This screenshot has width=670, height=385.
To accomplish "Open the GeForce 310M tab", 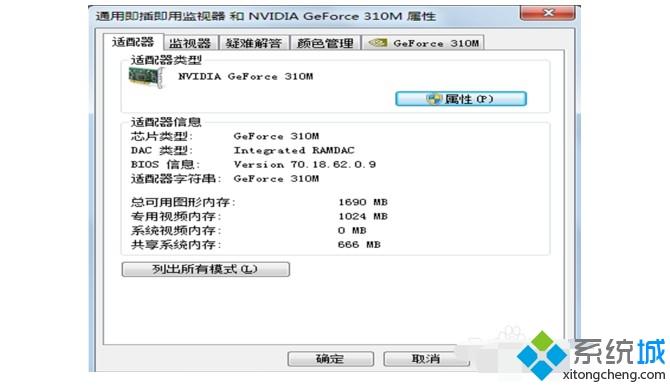I will [x=423, y=43].
